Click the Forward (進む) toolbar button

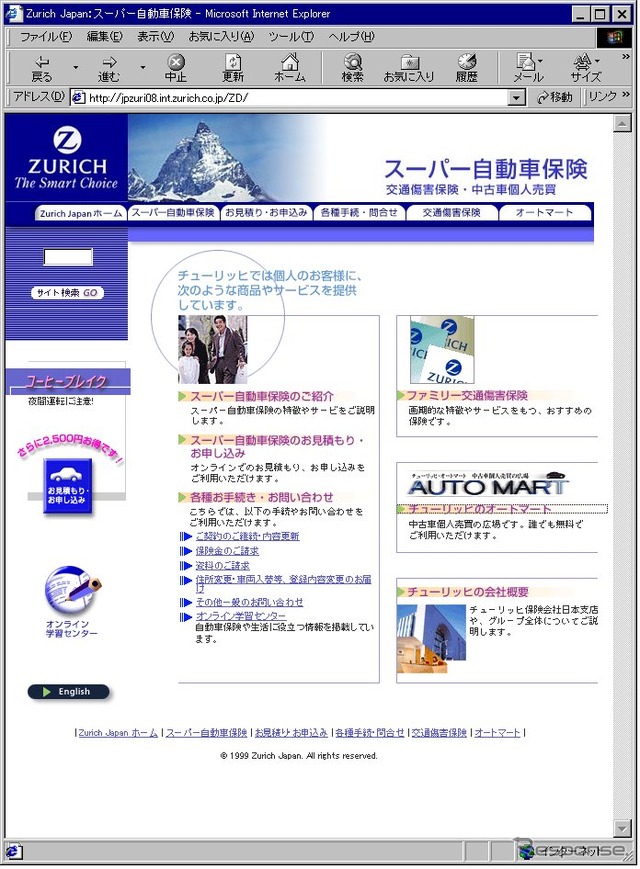(x=109, y=68)
